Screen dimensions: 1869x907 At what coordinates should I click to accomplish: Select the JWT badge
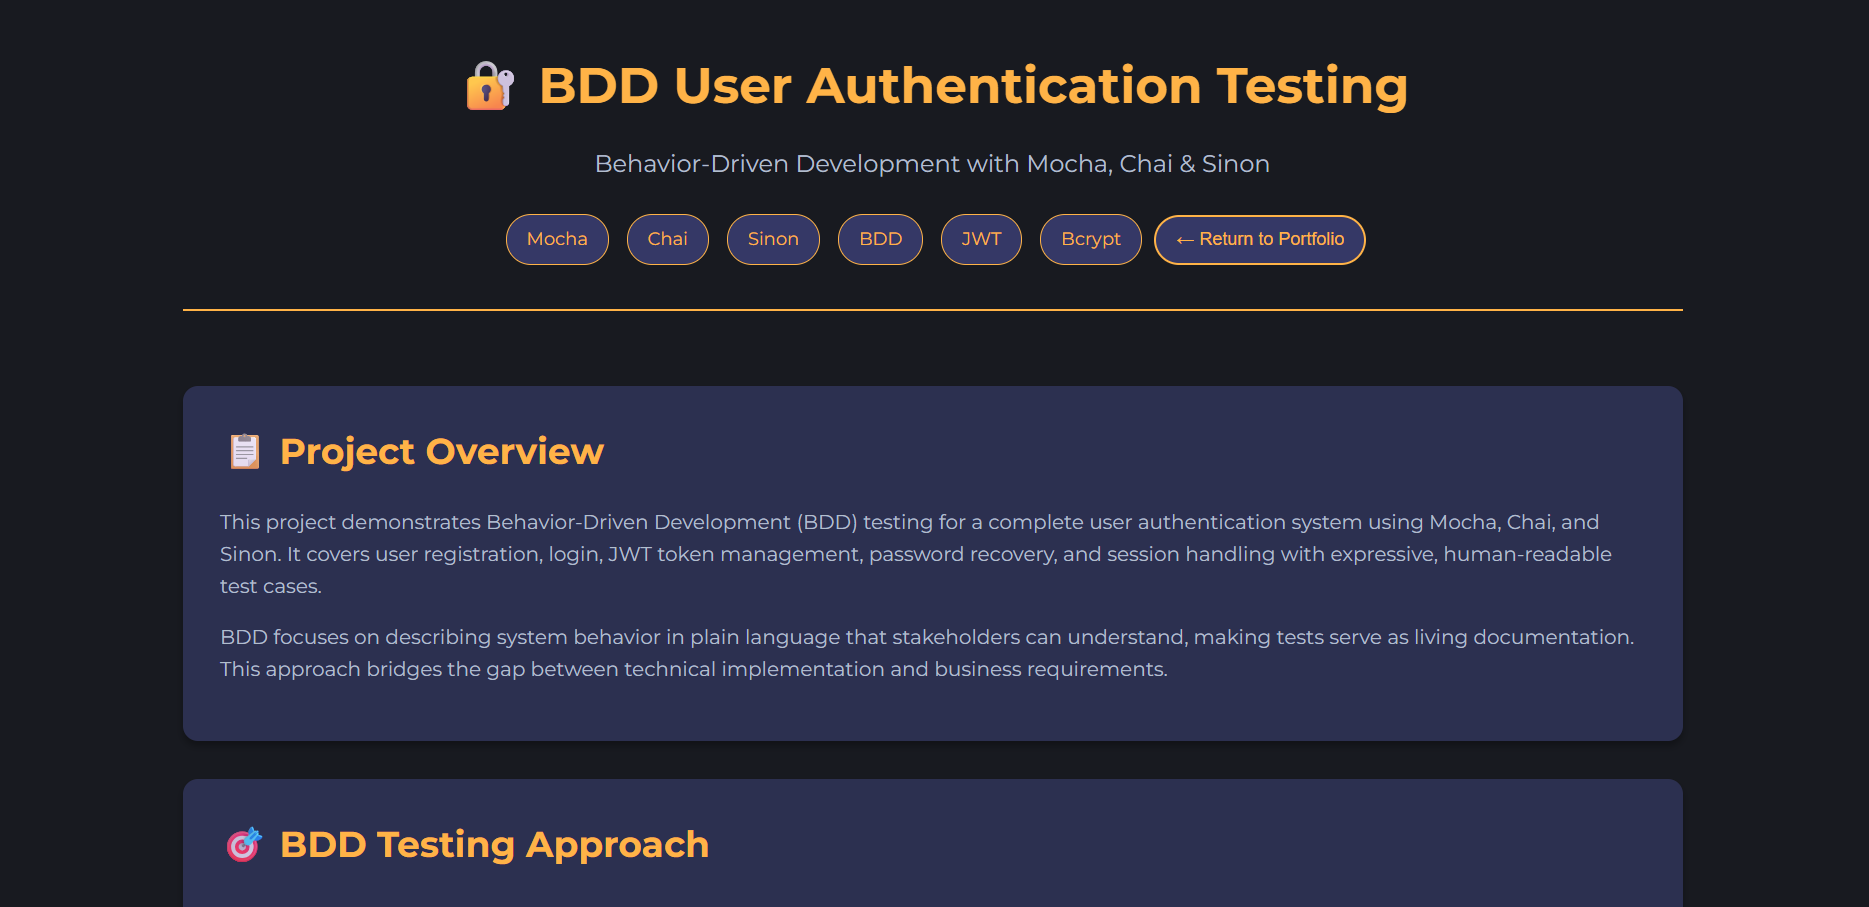pos(981,239)
